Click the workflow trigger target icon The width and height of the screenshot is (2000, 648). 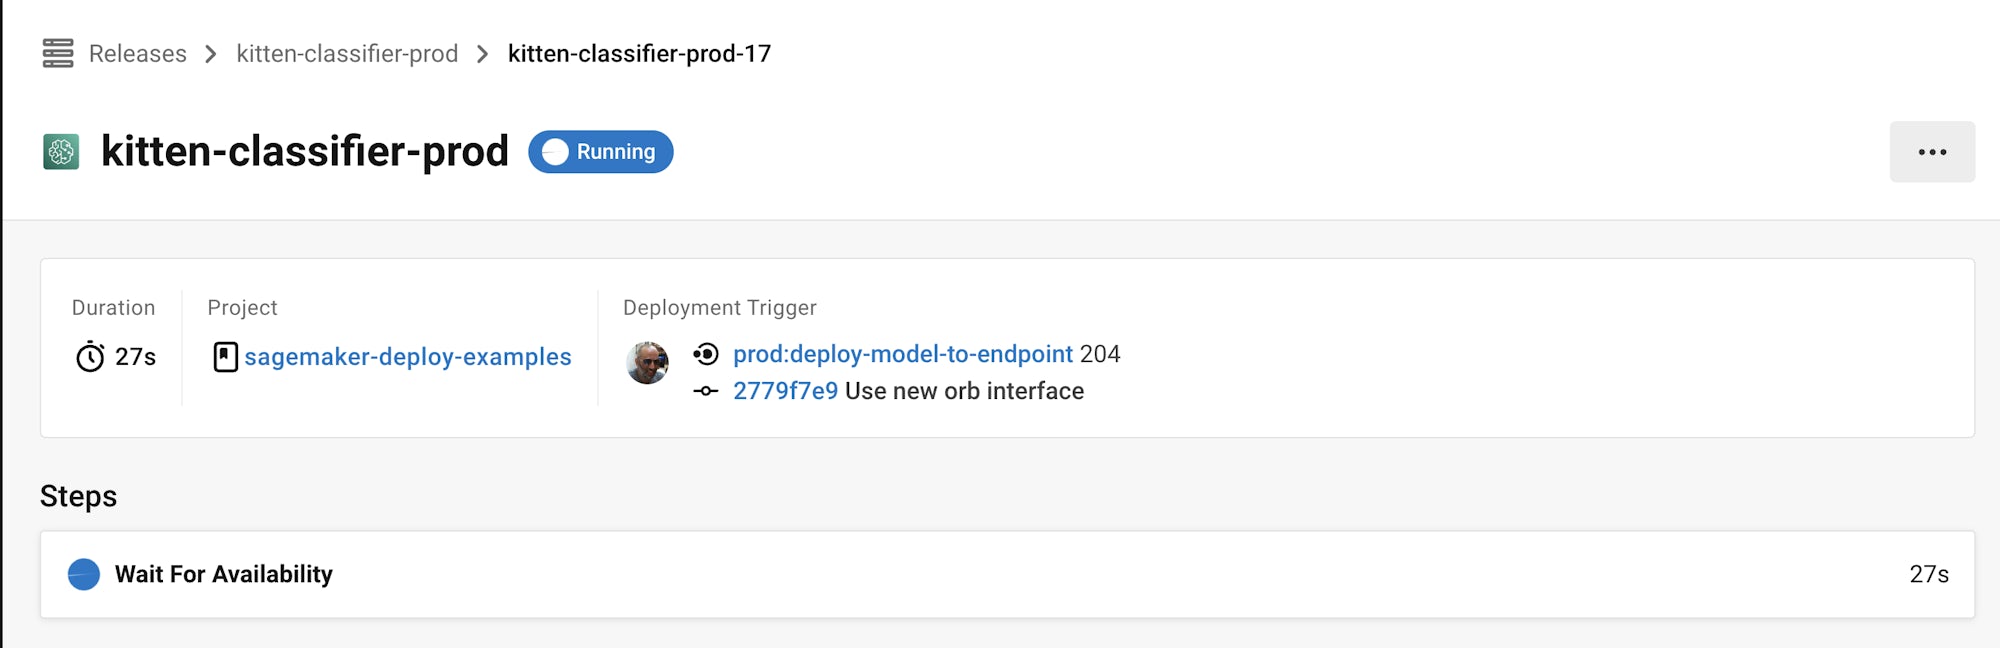[x=705, y=354]
